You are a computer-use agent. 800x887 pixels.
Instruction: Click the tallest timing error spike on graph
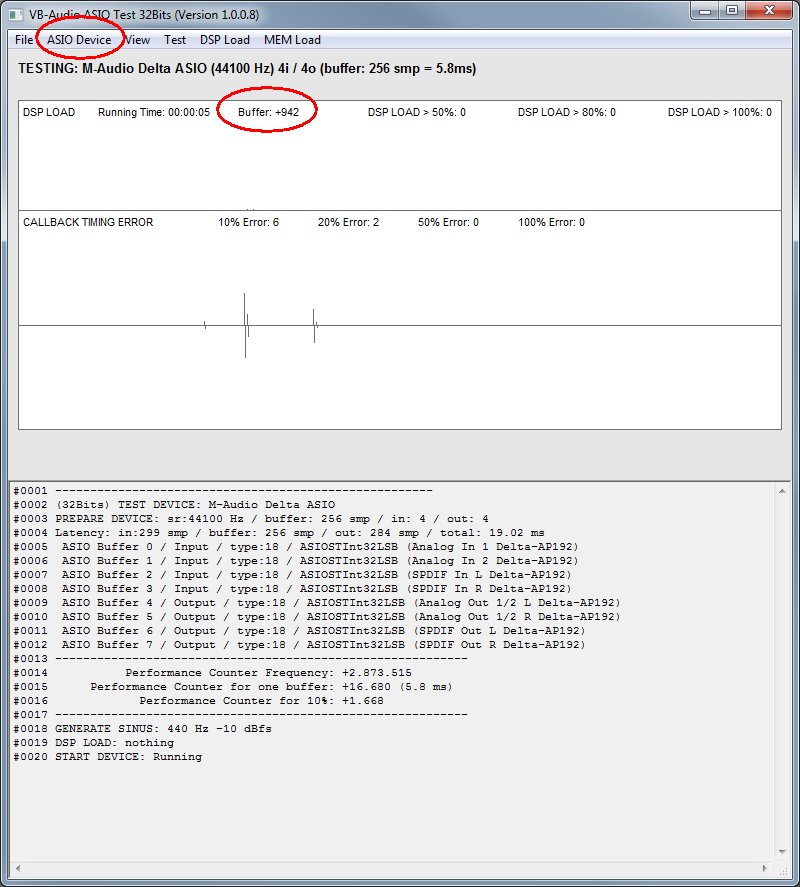pos(245,325)
